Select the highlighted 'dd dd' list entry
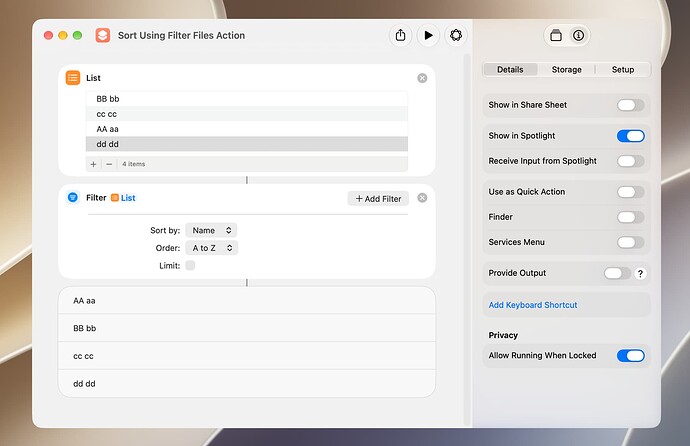Image resolution: width=690 pixels, height=446 pixels. coord(247,144)
